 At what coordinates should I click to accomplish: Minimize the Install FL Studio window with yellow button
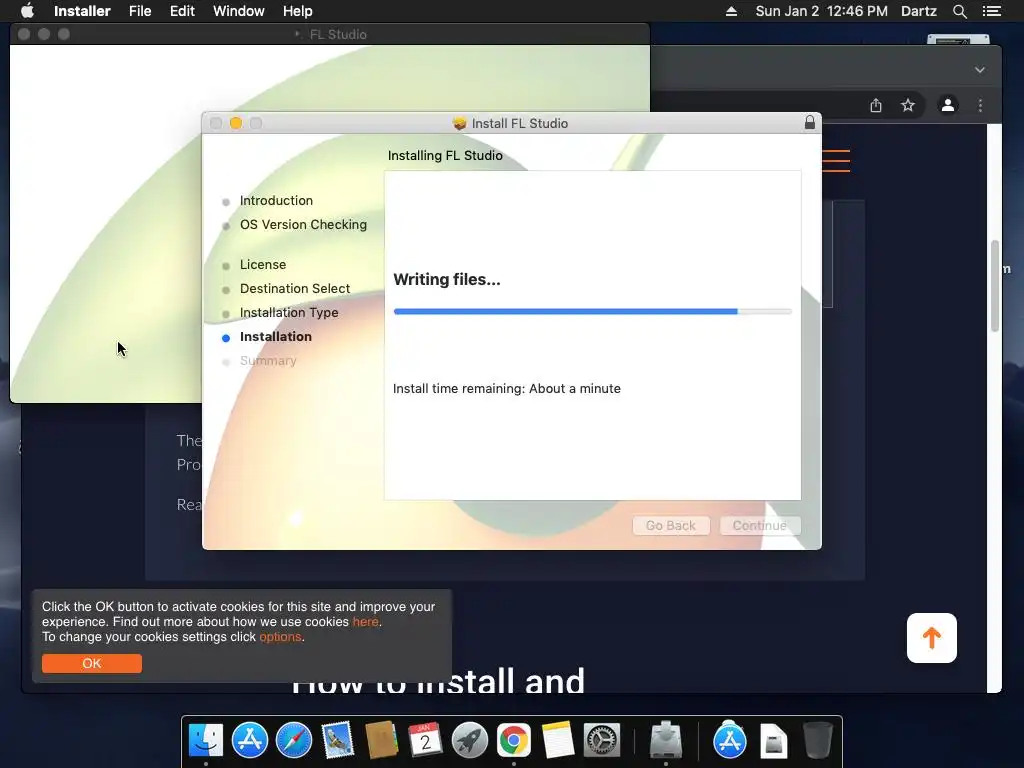[236, 123]
